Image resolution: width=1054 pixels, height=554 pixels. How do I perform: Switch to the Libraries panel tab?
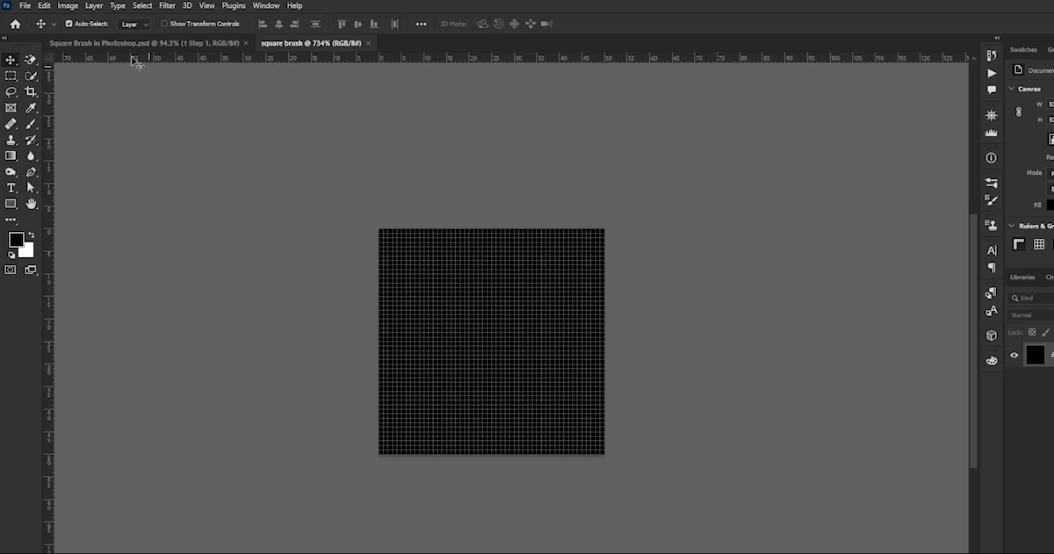[1022, 277]
